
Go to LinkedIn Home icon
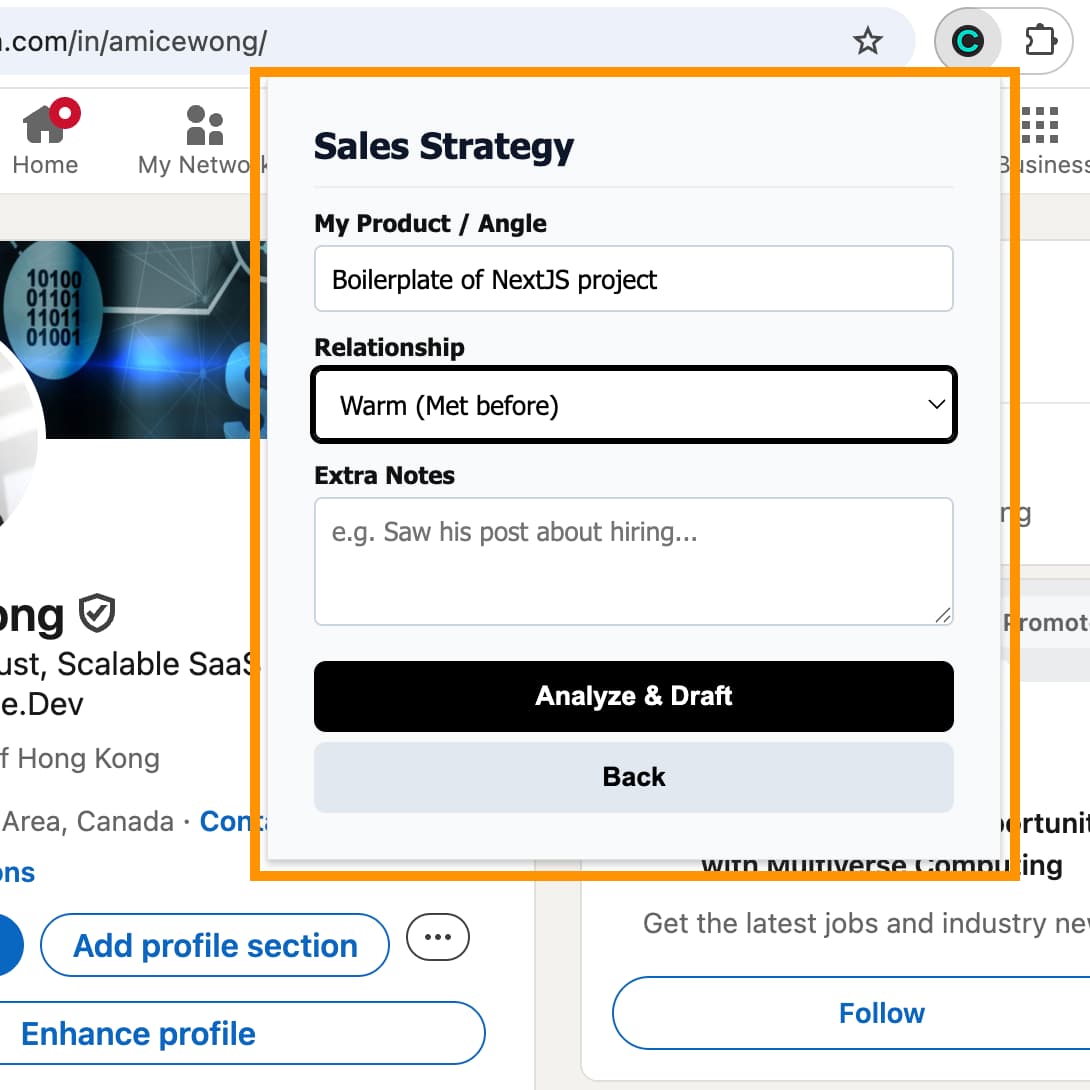(x=46, y=126)
